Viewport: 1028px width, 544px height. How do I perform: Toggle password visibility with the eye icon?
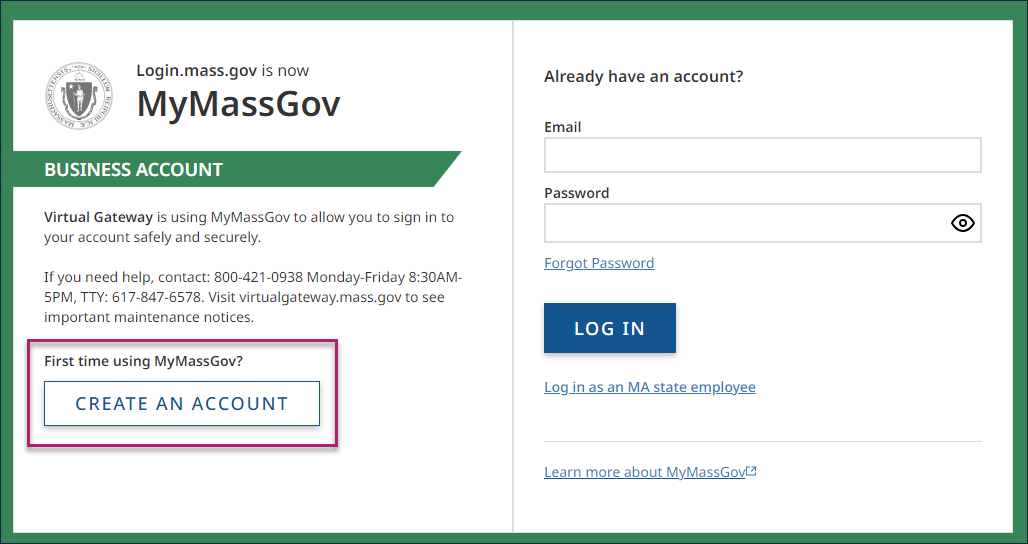tap(962, 223)
